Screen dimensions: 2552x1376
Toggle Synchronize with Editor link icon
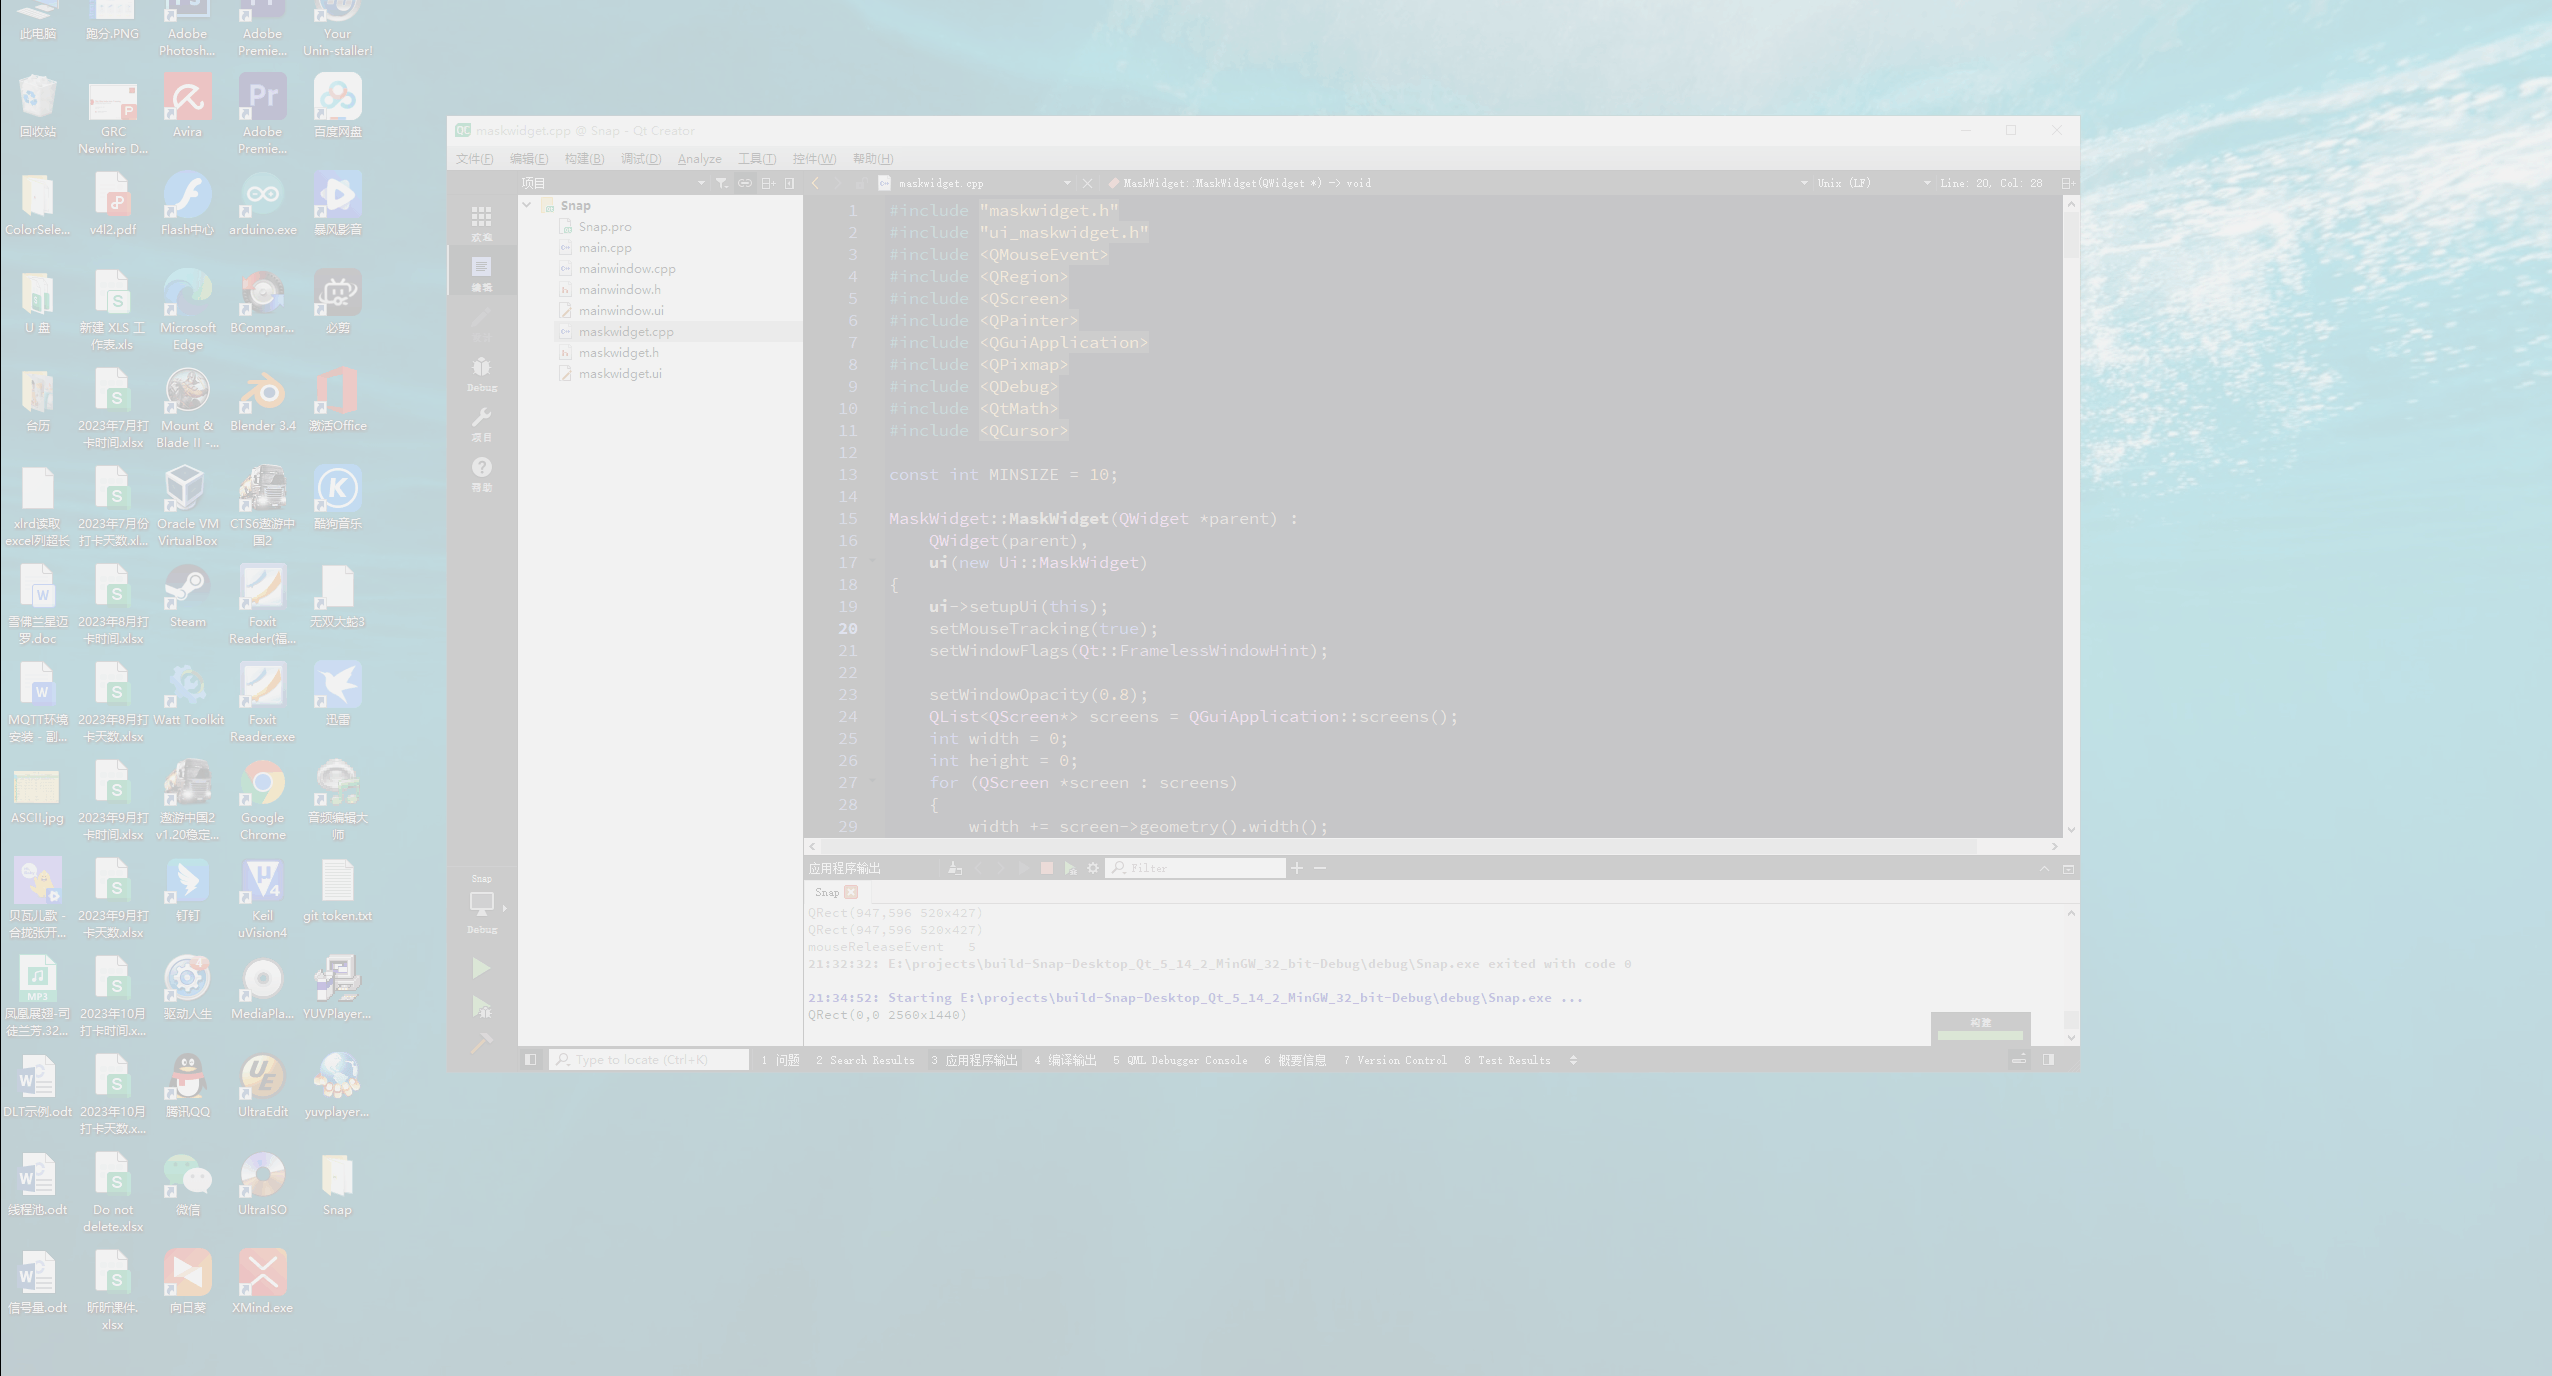click(744, 183)
